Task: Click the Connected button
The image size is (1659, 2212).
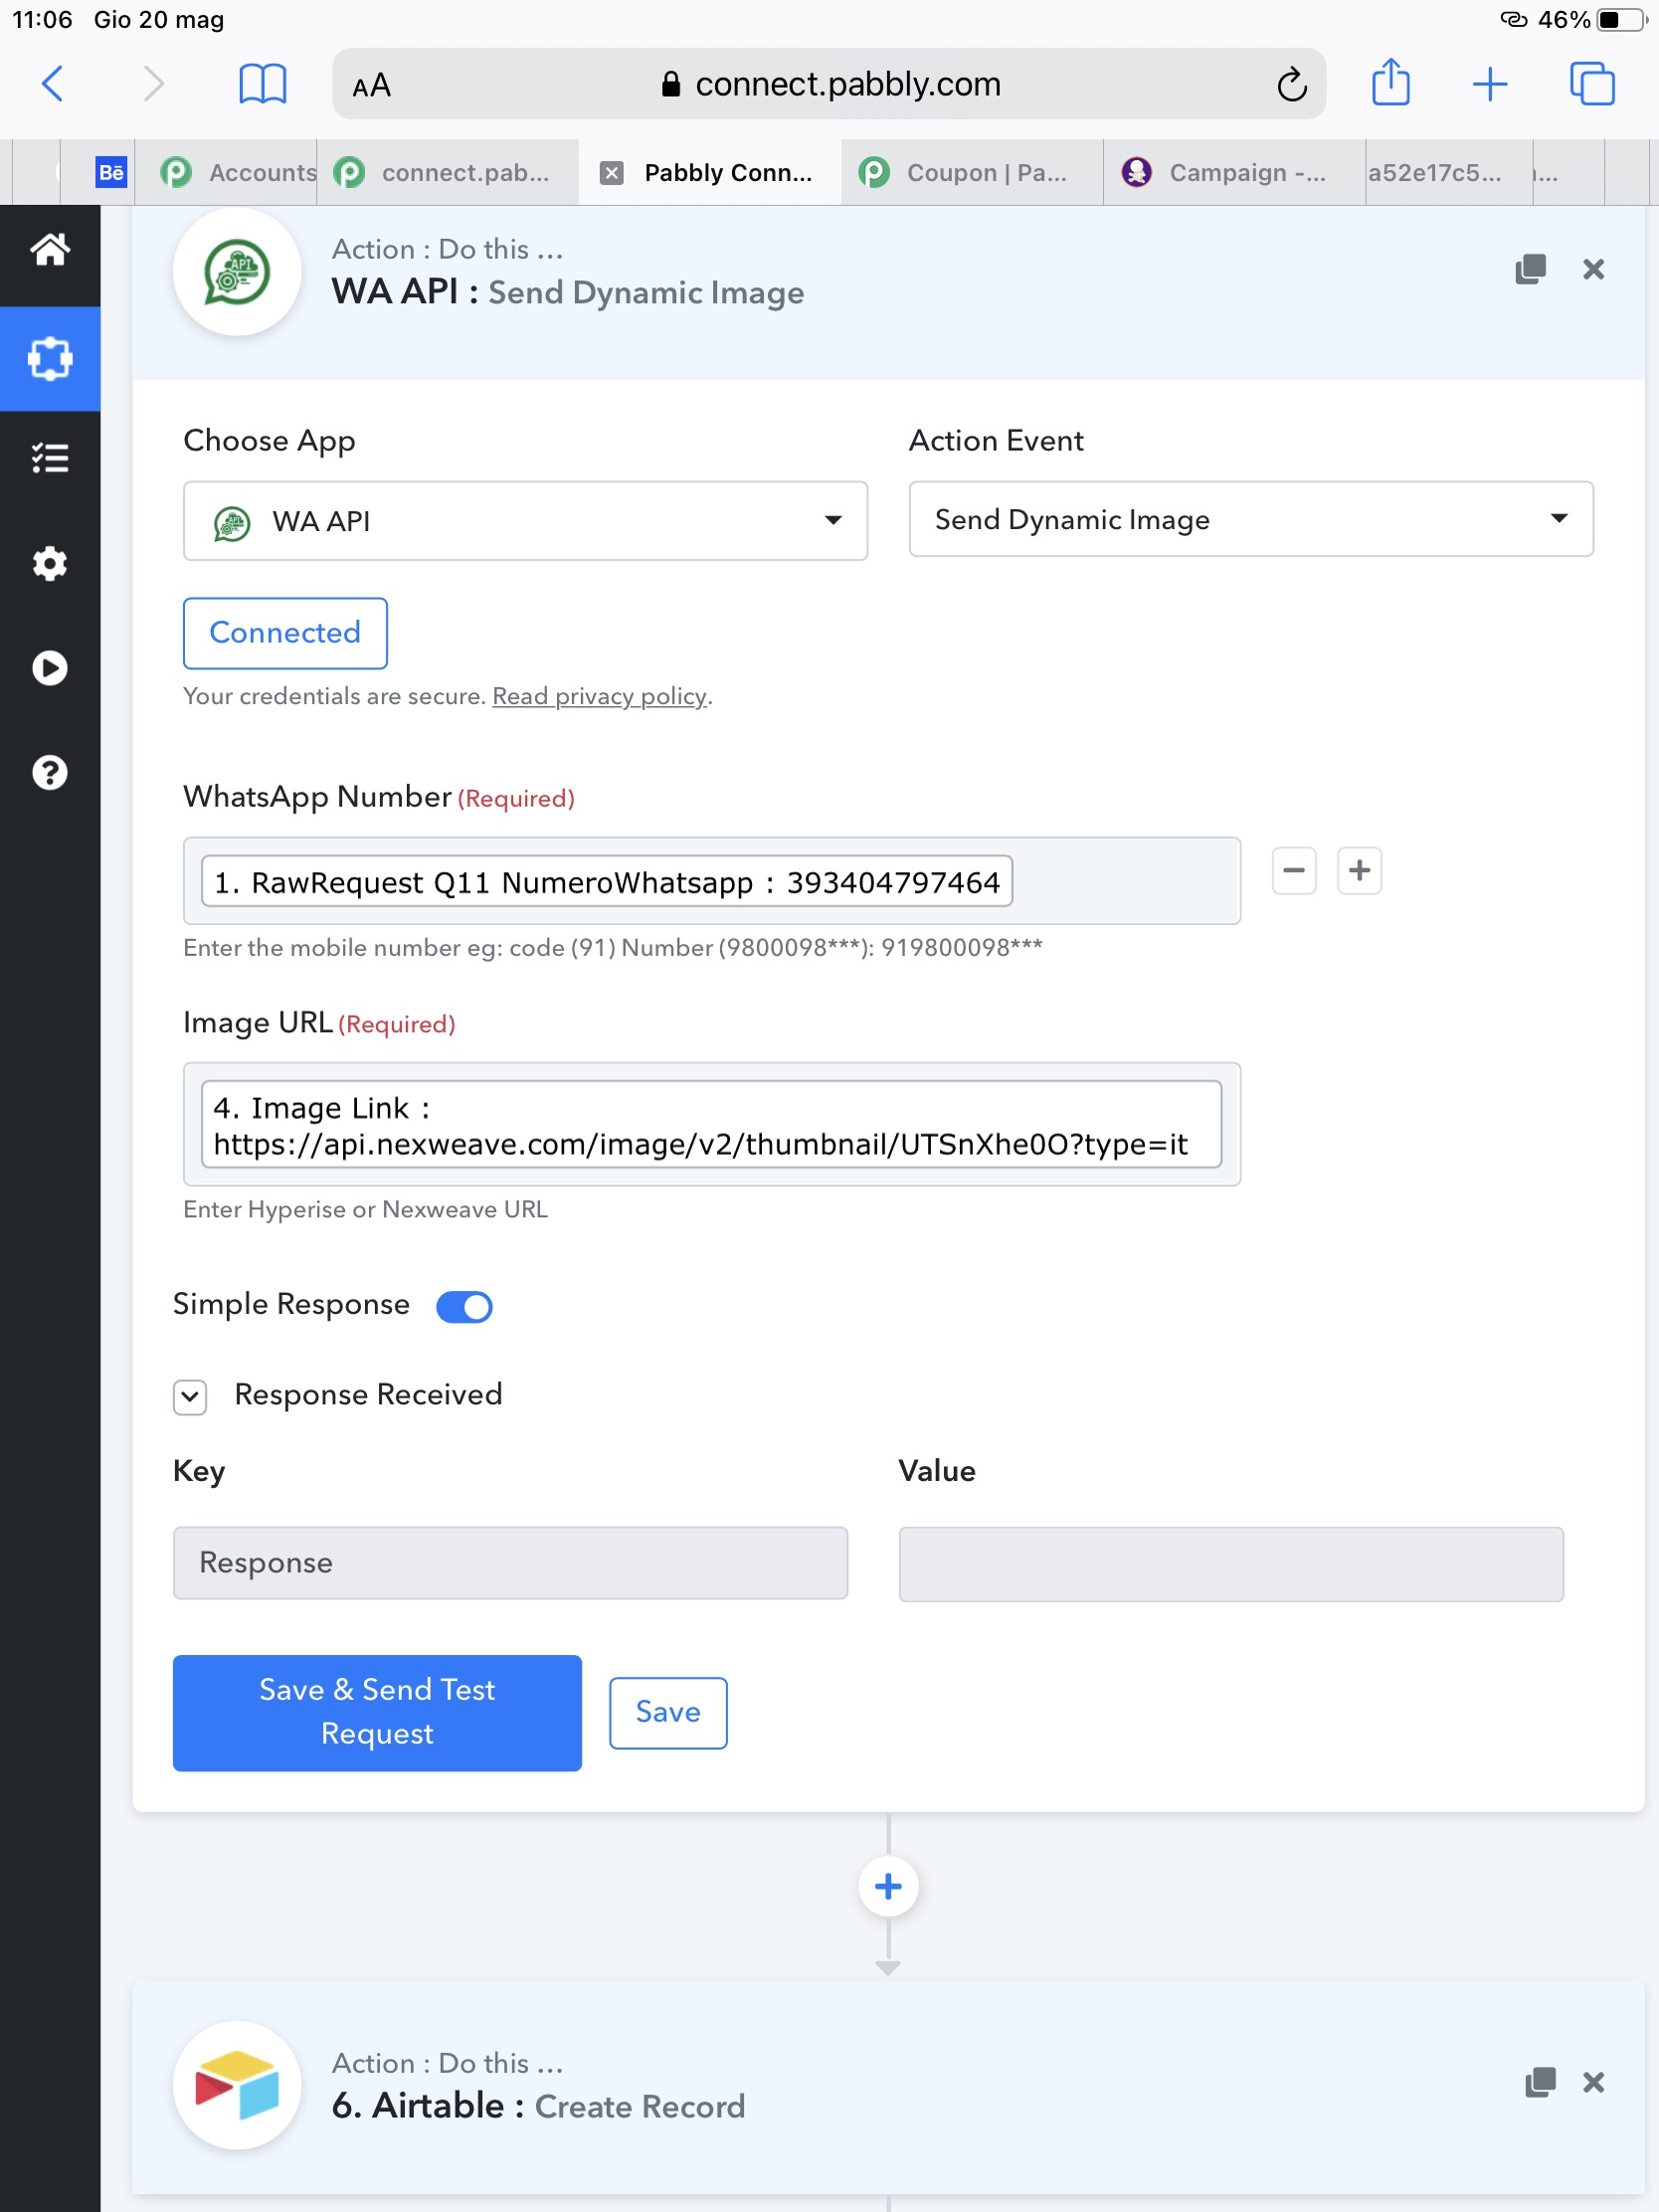Action: [285, 633]
